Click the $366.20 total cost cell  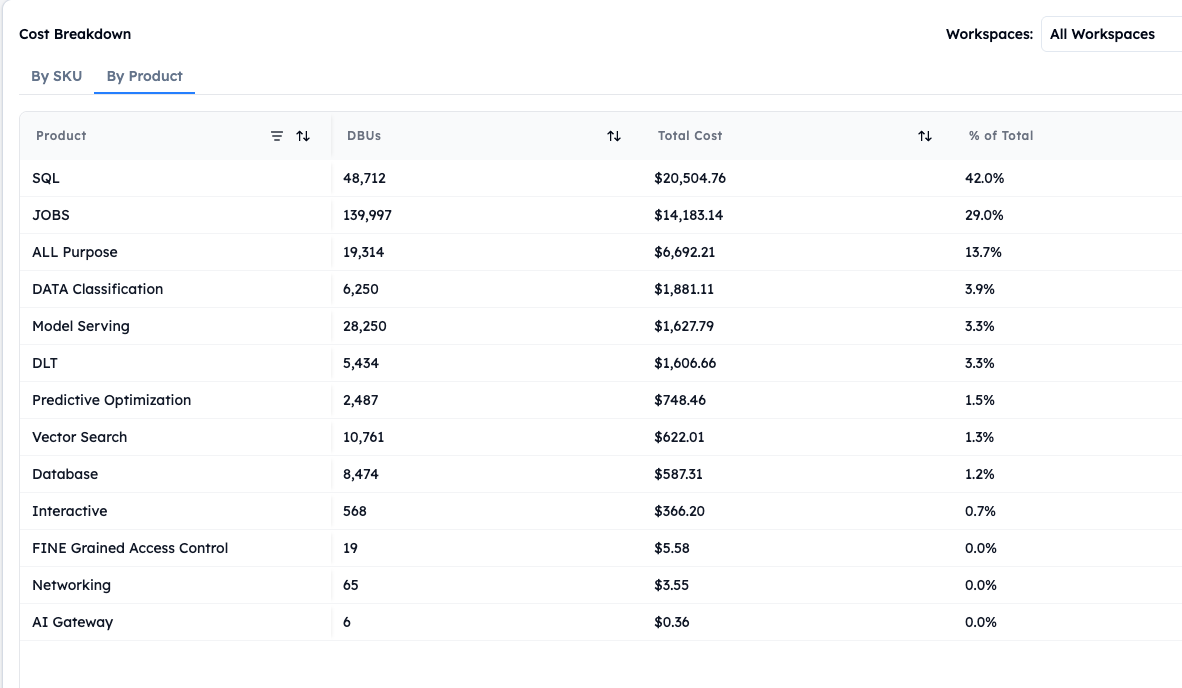tap(679, 511)
